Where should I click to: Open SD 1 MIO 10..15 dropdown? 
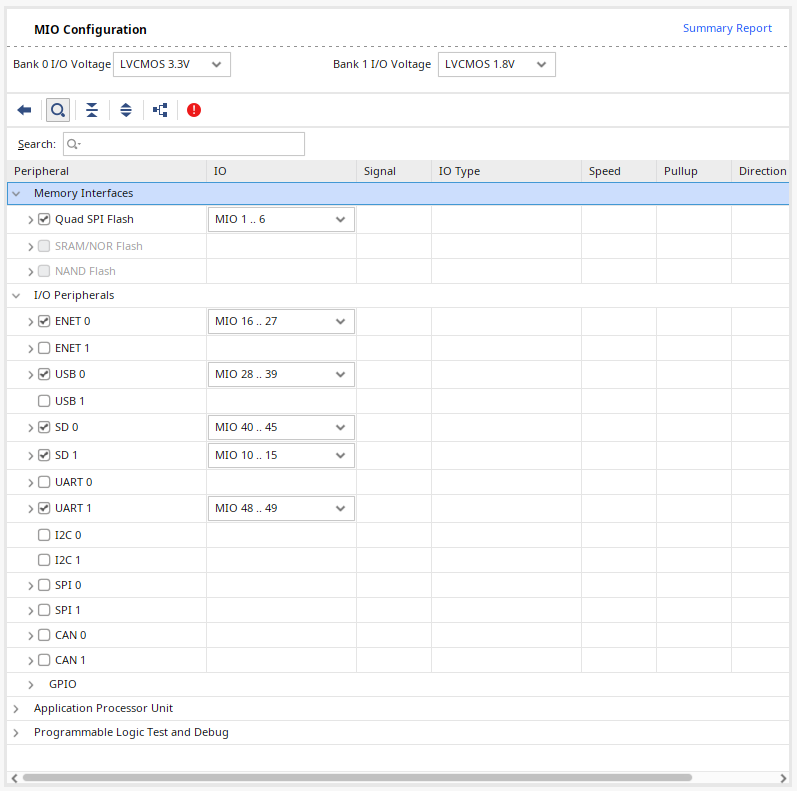pyautogui.click(x=281, y=455)
